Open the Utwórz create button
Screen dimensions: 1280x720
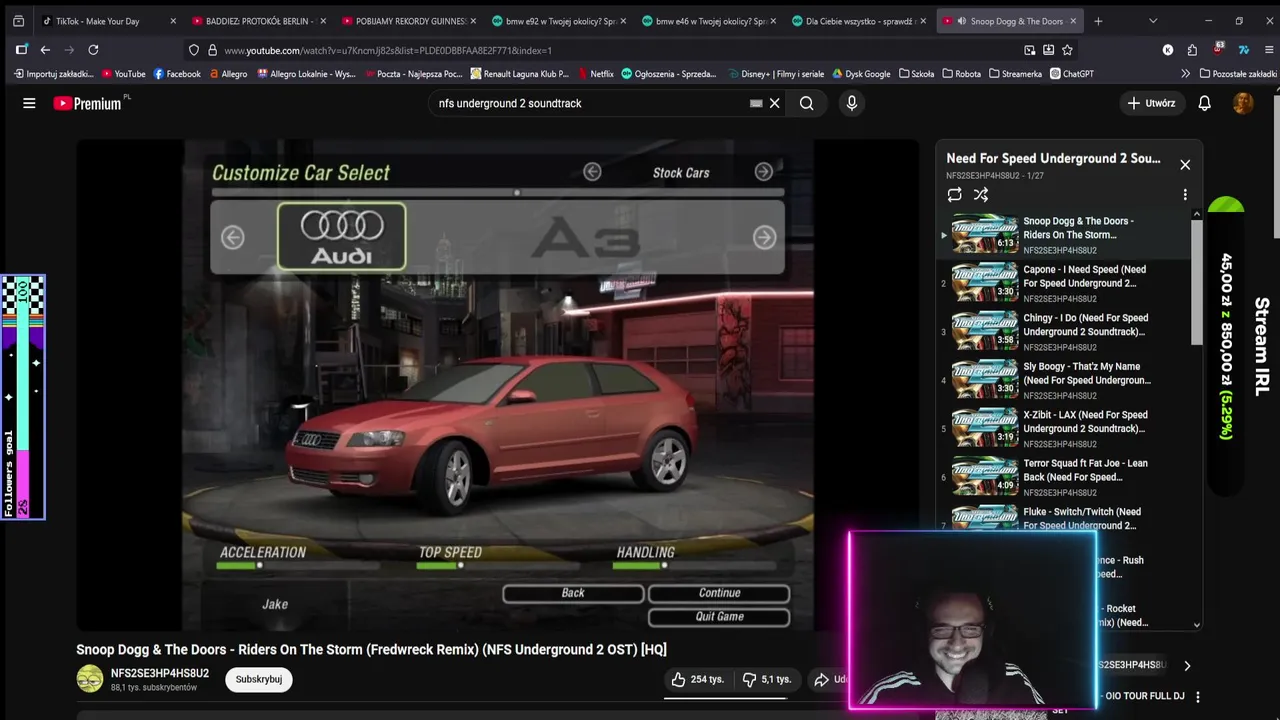[x=1150, y=103]
